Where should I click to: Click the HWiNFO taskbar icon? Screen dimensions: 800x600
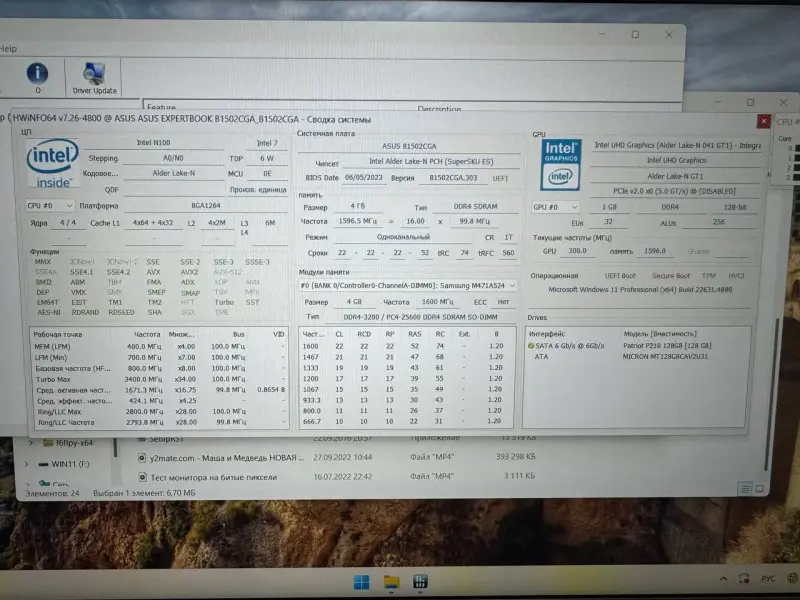420,582
